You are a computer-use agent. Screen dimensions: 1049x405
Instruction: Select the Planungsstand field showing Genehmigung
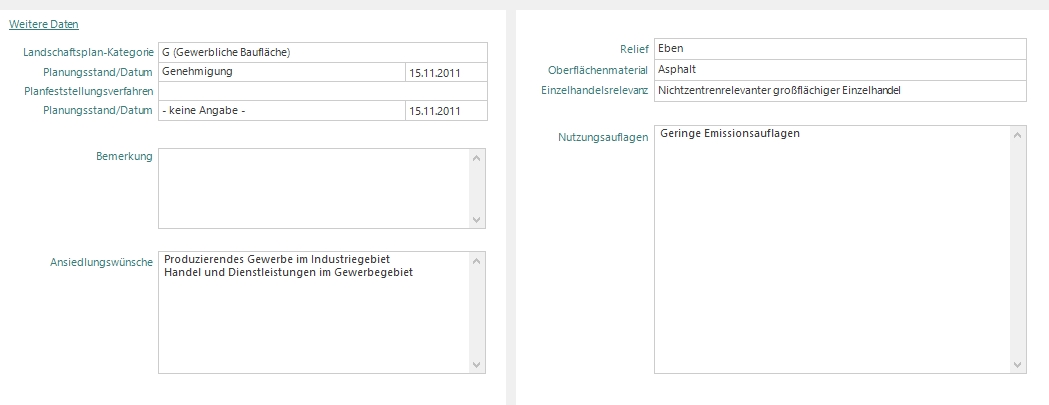point(280,72)
